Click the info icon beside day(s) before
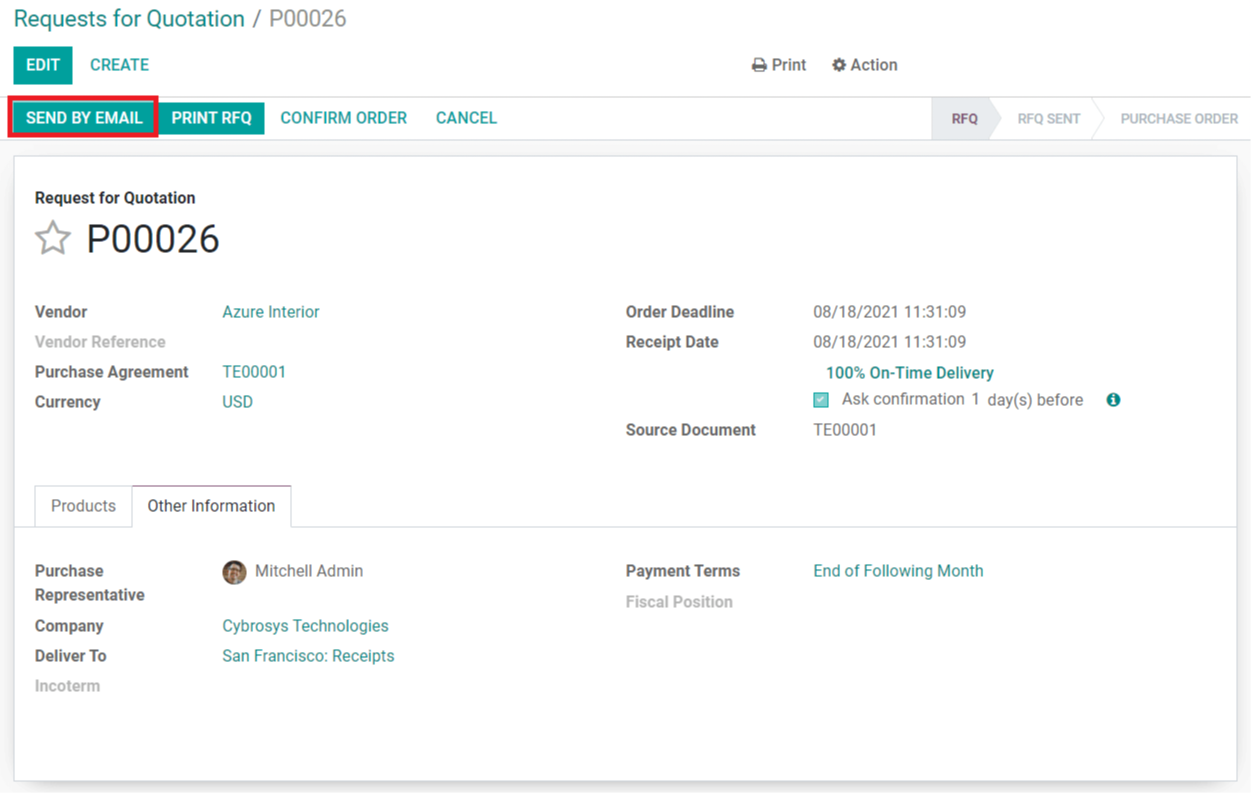Screen dimensions: 1251x793 click(x=1113, y=400)
